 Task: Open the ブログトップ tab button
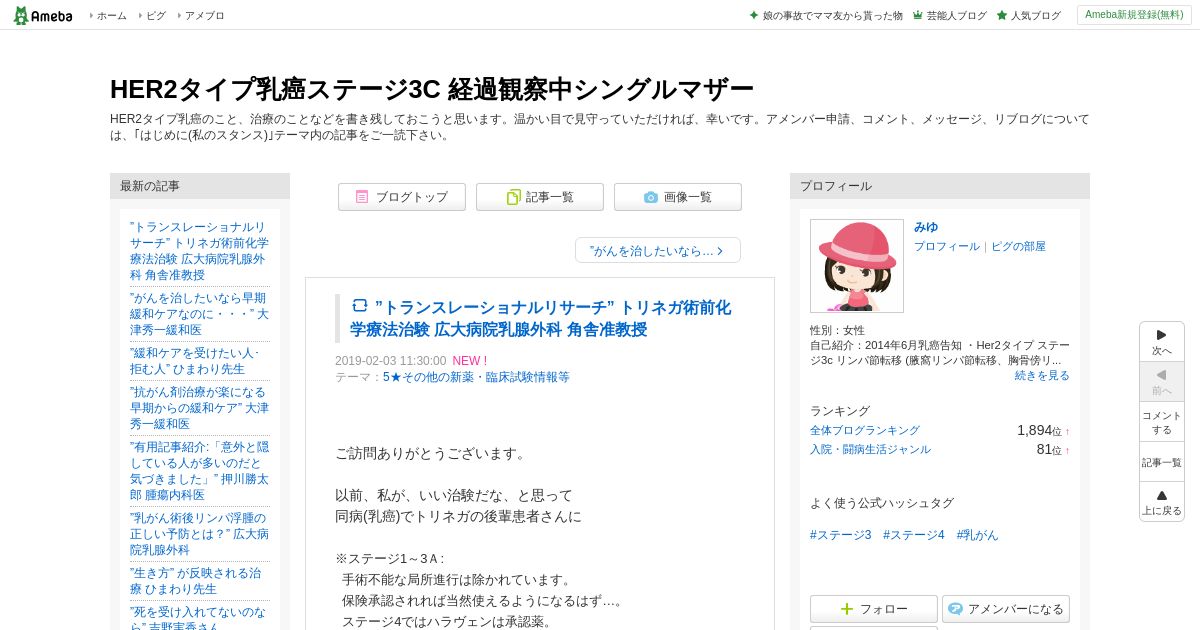point(402,197)
